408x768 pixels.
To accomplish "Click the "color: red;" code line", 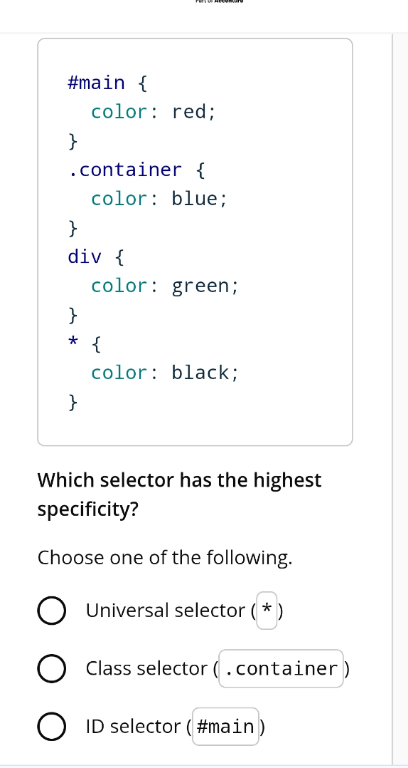I will pos(153,112).
